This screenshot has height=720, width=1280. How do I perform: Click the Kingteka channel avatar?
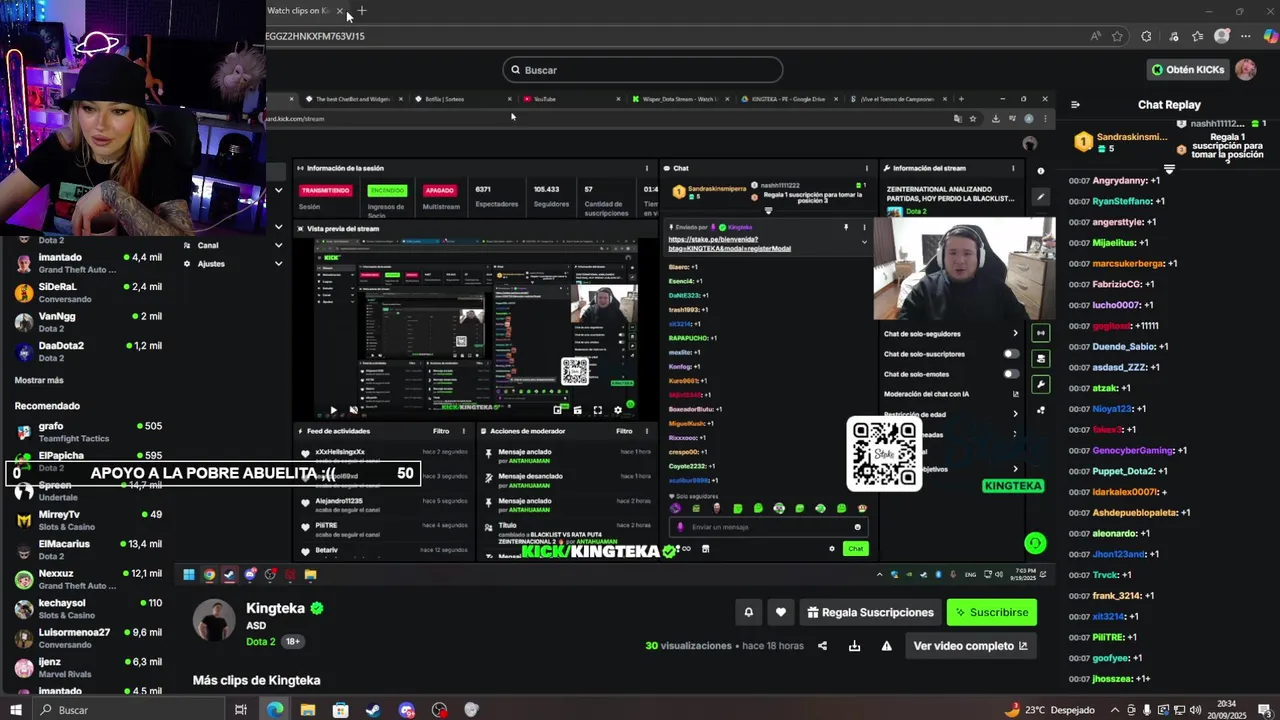point(214,621)
